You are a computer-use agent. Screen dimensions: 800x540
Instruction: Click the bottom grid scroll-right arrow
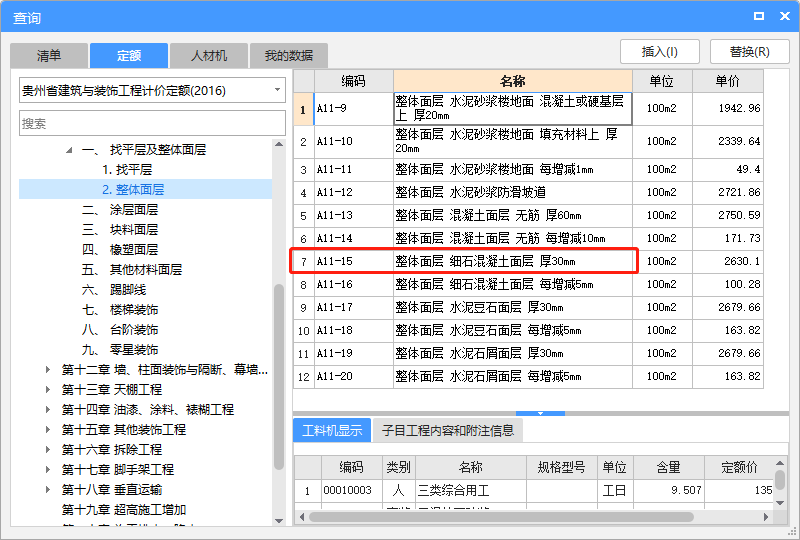766,517
